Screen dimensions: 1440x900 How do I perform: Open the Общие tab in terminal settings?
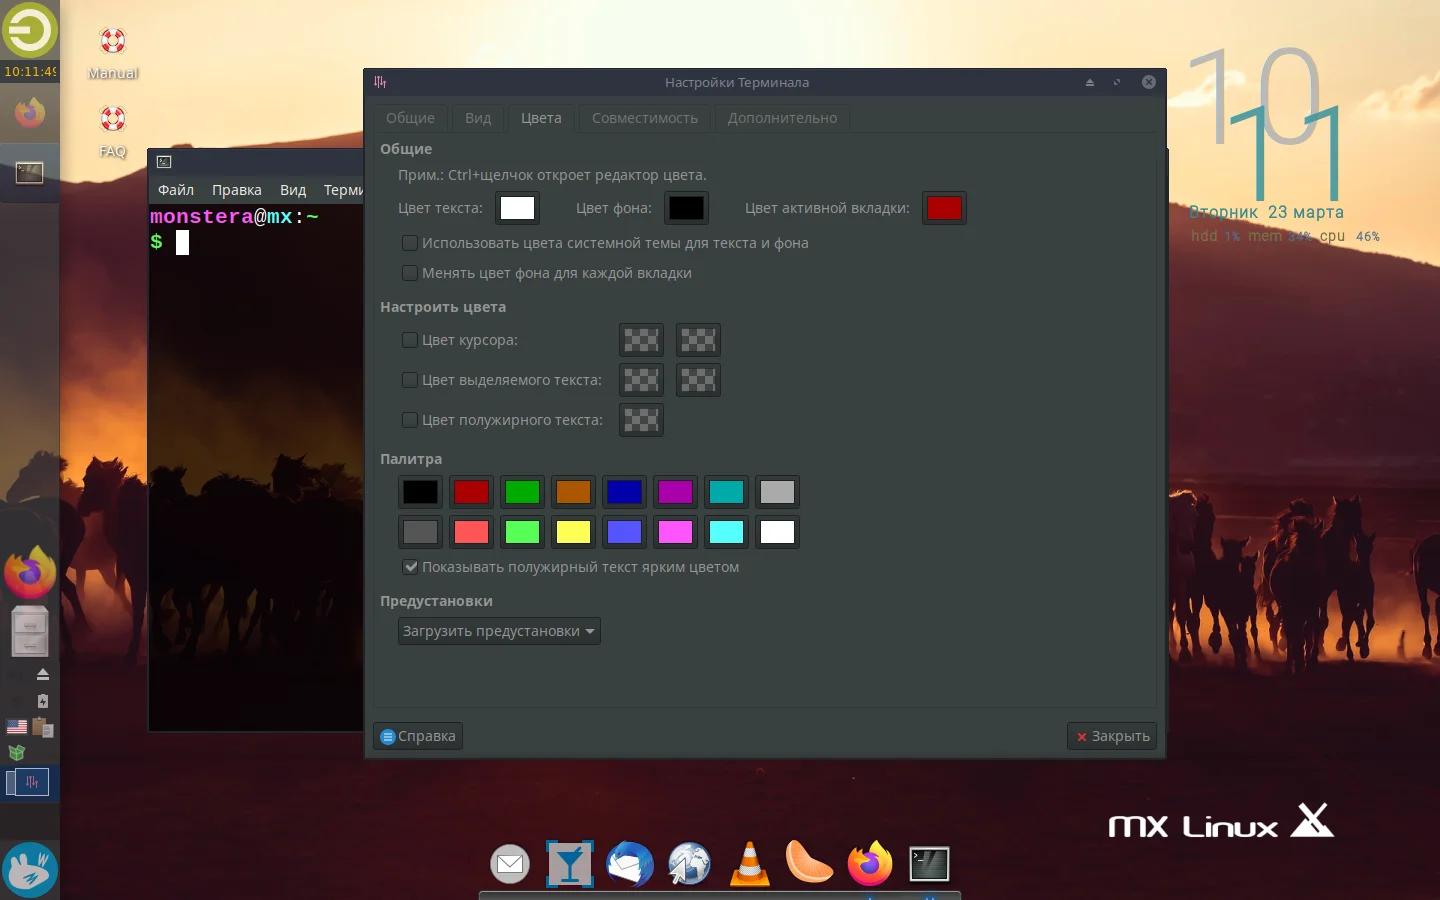410,118
